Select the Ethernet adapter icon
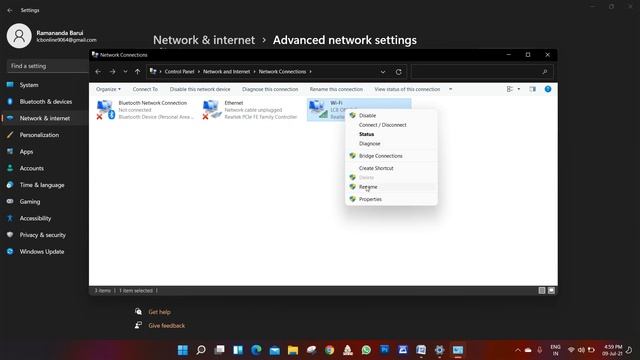This screenshot has width=640, height=360. pos(212,110)
